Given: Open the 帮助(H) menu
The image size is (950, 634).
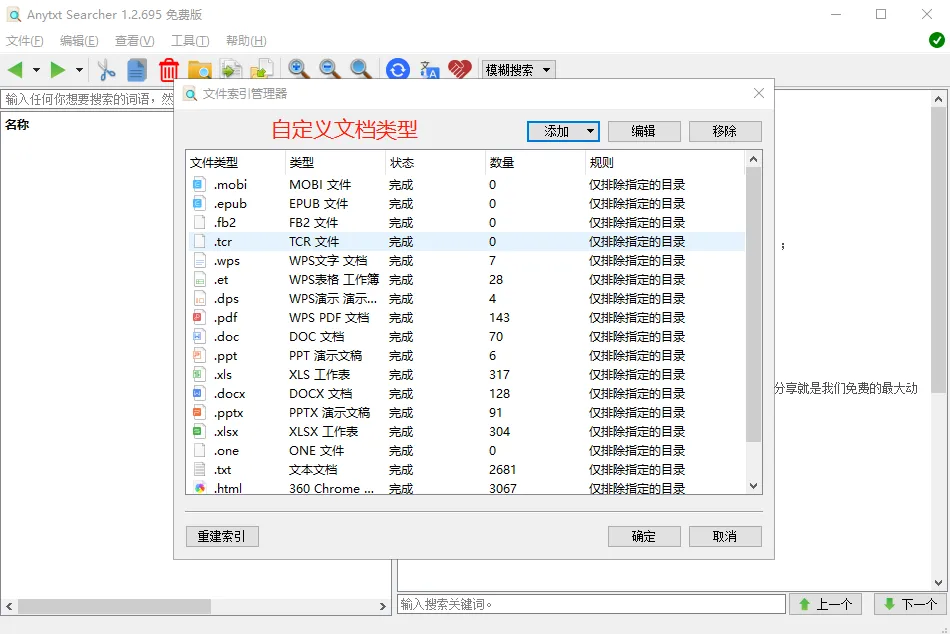Looking at the screenshot, I should (x=246, y=41).
